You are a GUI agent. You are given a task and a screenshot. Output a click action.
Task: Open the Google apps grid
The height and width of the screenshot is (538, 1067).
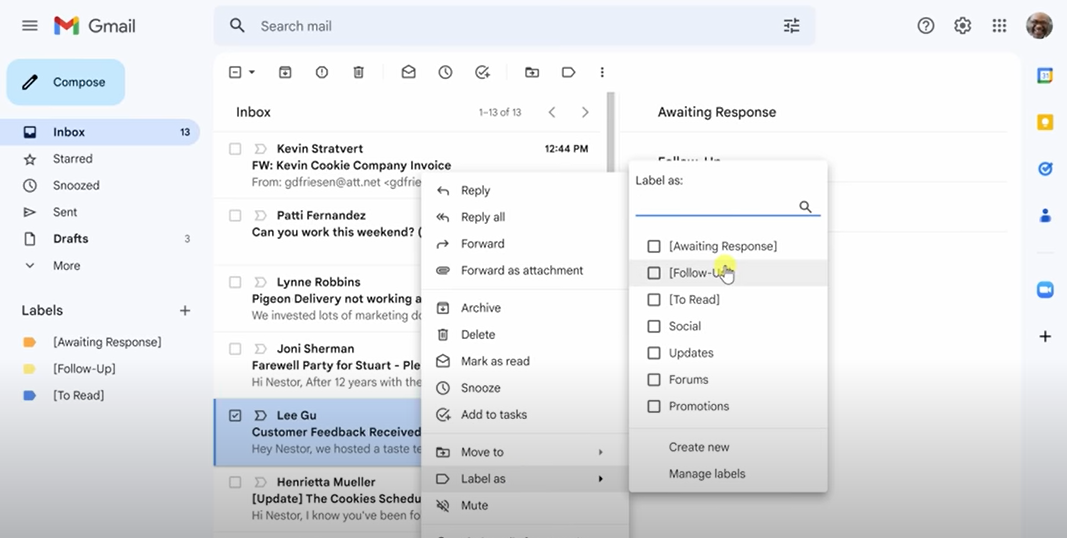998,26
